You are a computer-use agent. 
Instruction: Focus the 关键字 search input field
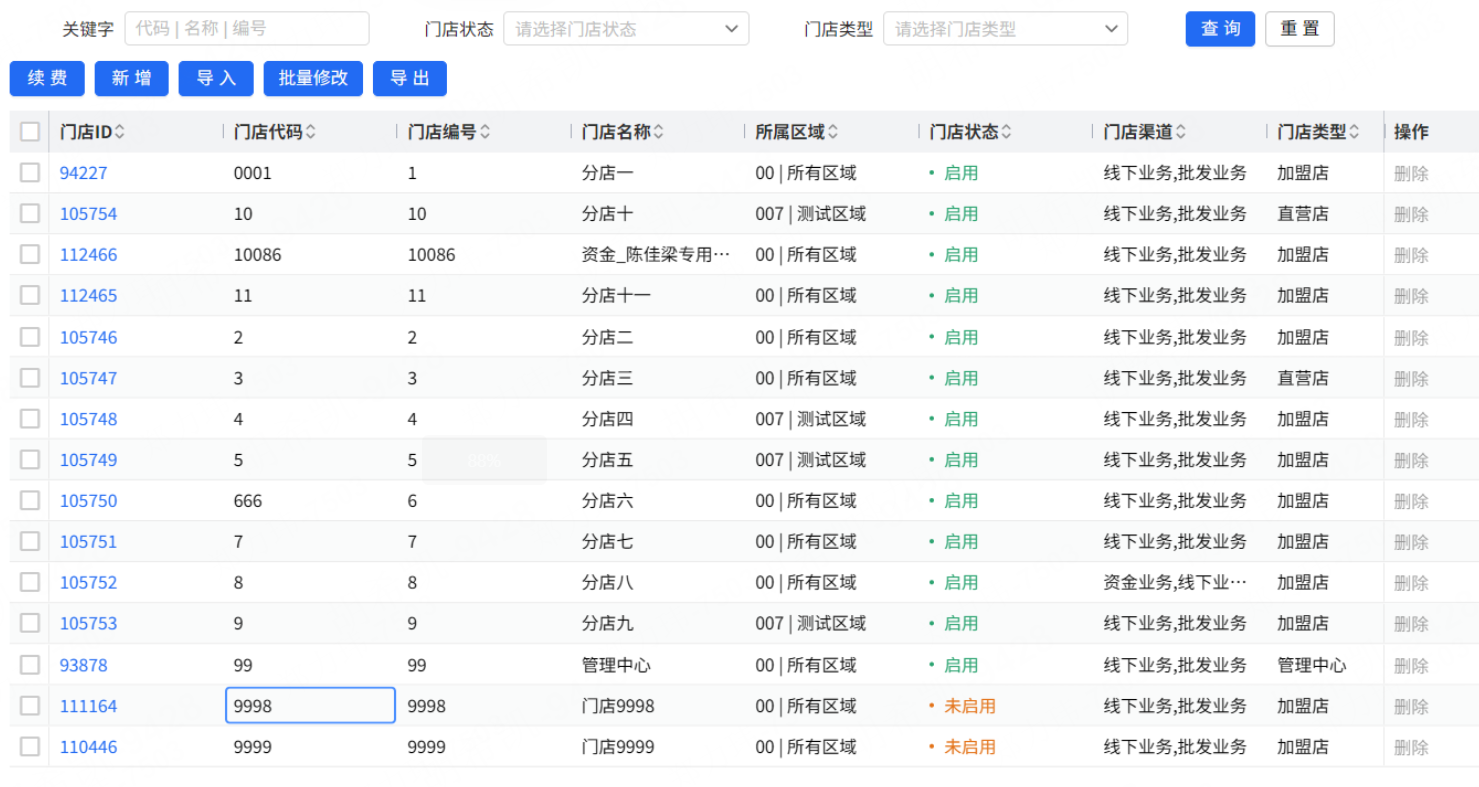246,29
